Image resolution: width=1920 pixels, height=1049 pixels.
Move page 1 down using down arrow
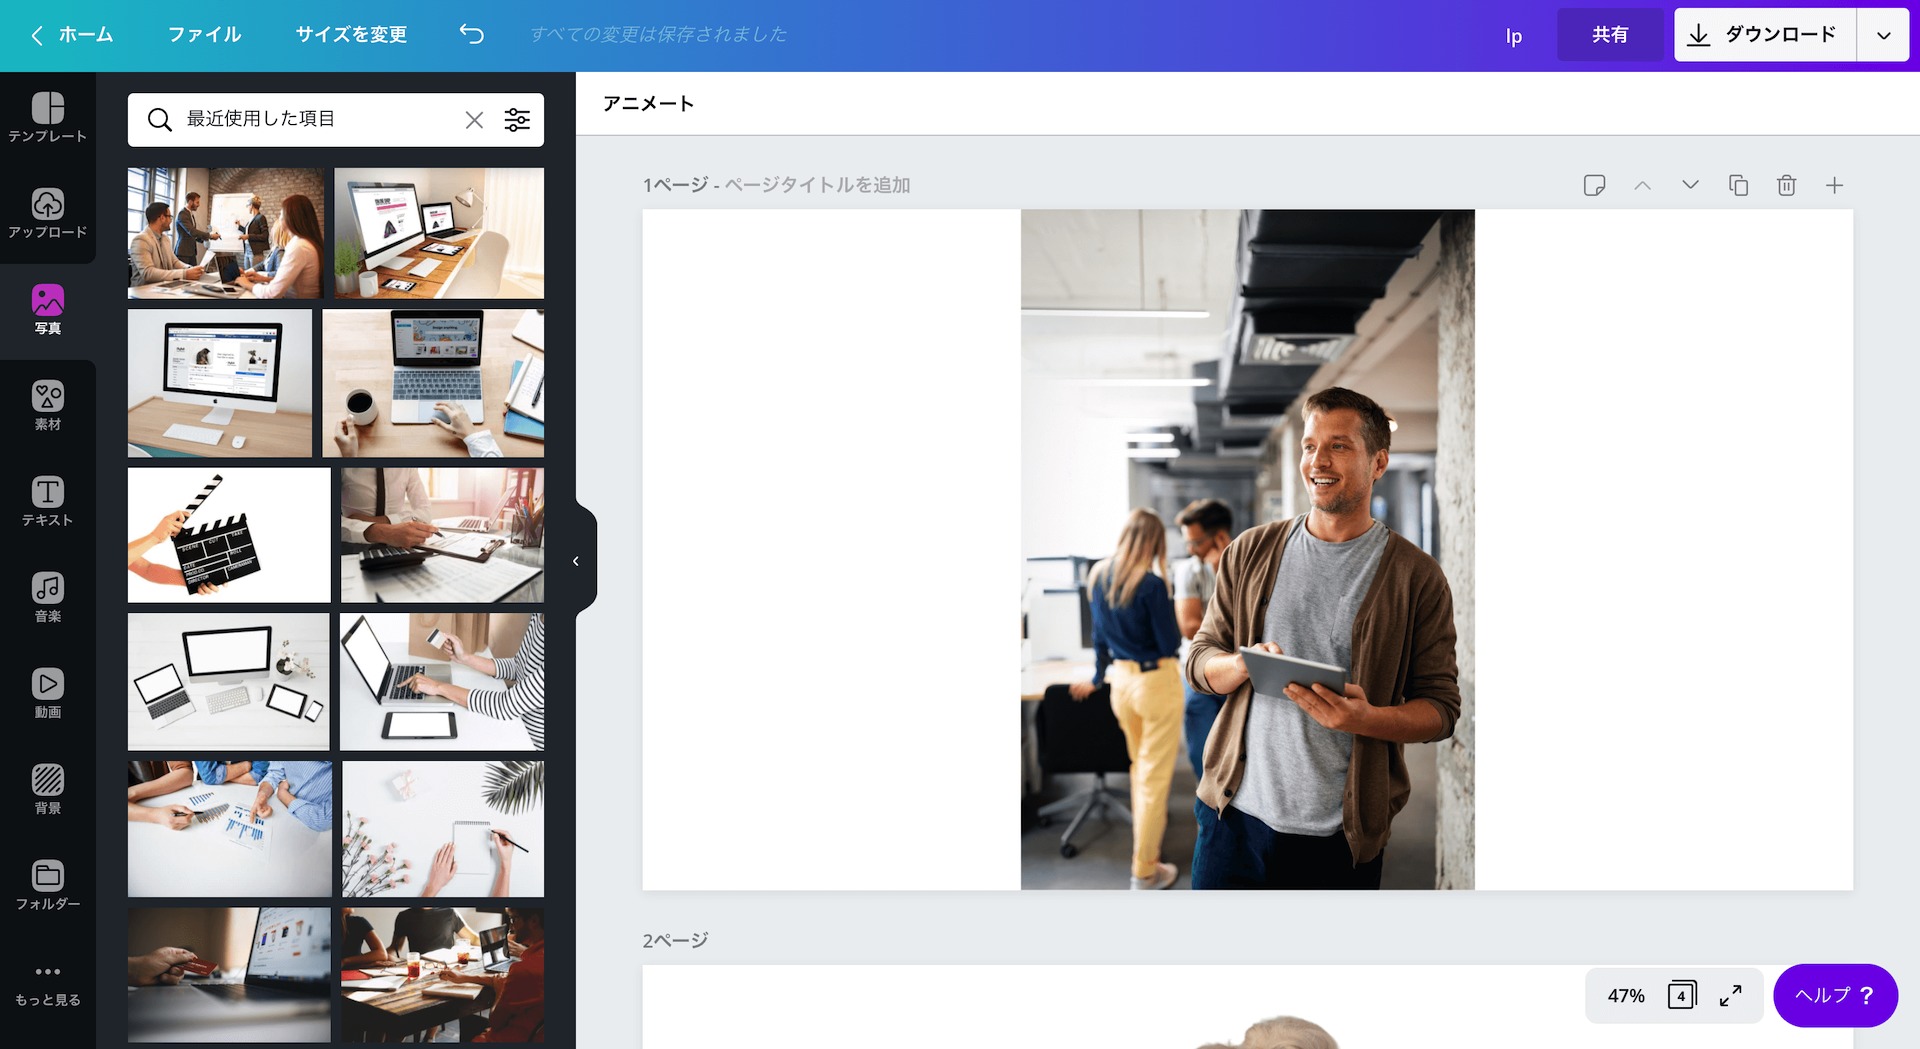click(1690, 185)
